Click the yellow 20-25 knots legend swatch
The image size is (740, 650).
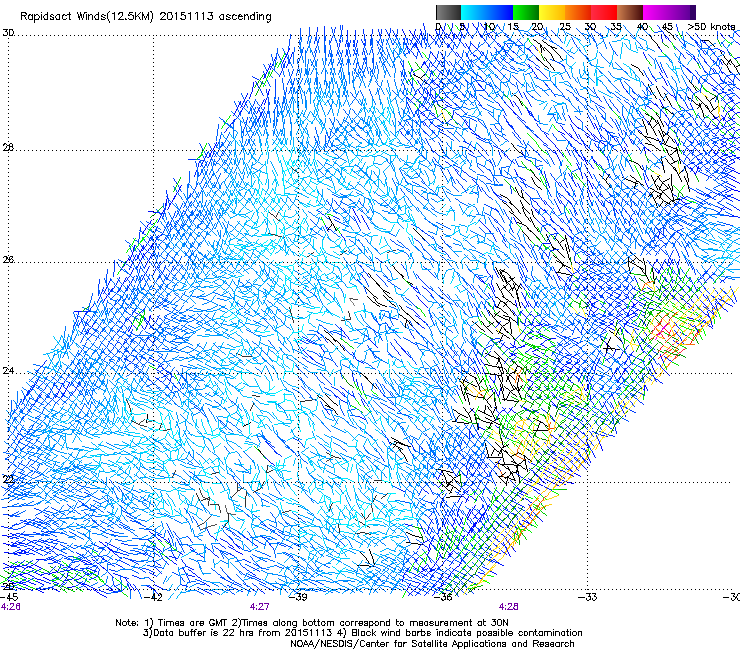(x=552, y=12)
